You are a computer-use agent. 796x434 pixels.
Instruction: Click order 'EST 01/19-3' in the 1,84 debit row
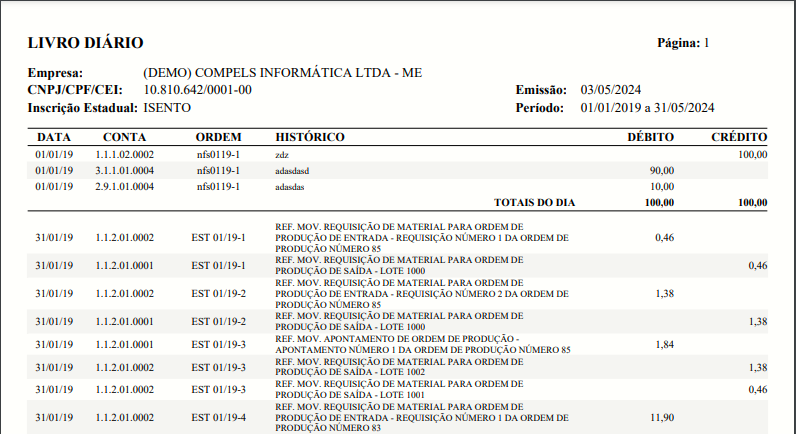218,344
